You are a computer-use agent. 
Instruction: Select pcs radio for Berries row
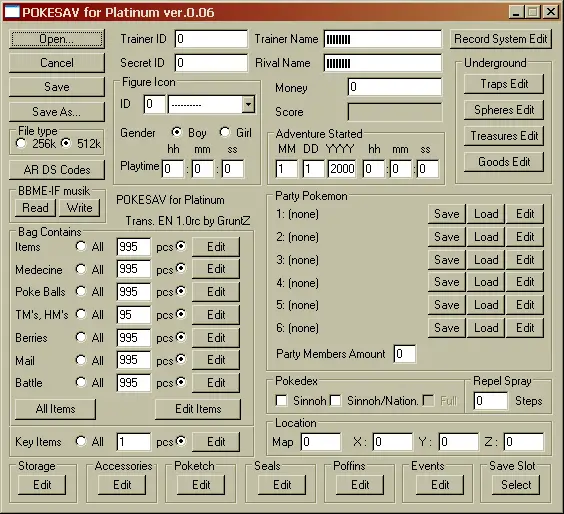[x=181, y=337]
